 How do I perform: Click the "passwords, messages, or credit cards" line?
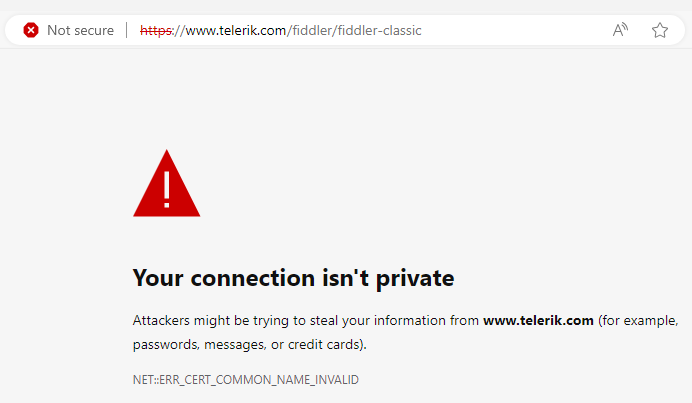coord(249,345)
